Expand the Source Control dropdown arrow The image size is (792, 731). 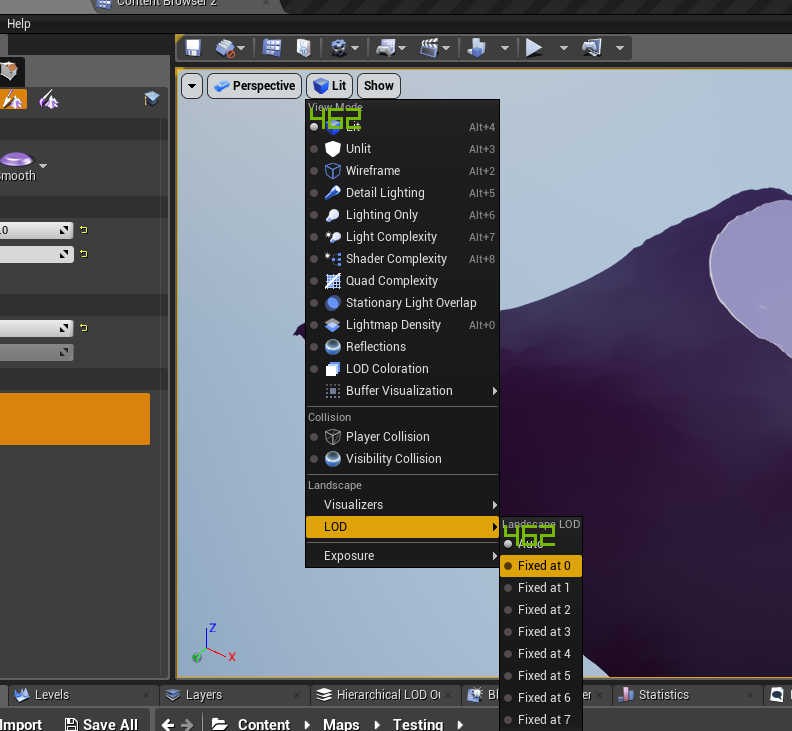pos(241,48)
